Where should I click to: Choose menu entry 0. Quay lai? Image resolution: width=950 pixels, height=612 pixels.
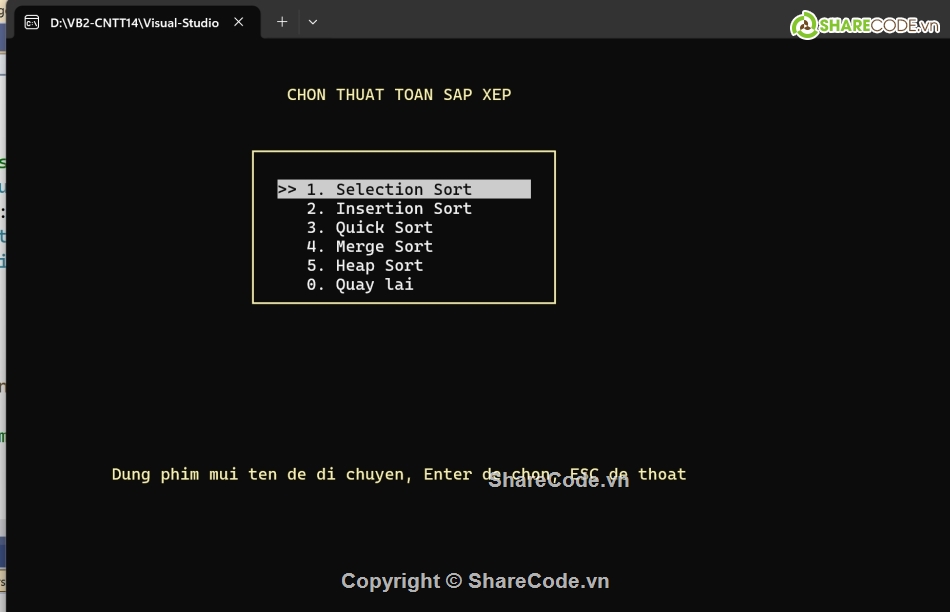click(x=360, y=284)
